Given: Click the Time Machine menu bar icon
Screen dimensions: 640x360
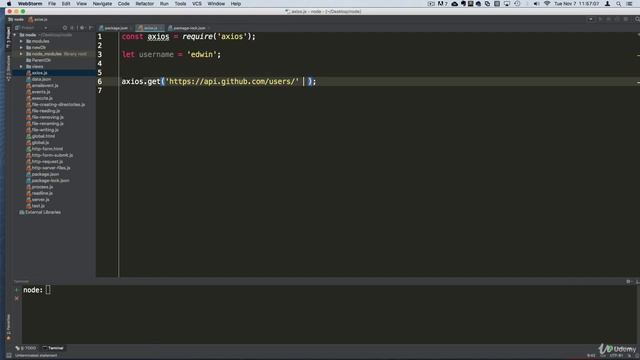Looking at the screenshot, I should coord(517,4).
